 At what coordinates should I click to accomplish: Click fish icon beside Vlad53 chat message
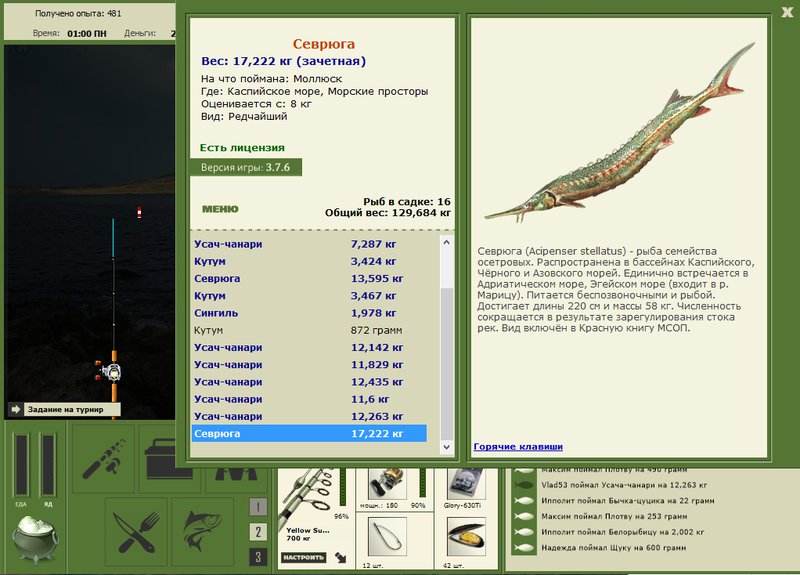524,485
